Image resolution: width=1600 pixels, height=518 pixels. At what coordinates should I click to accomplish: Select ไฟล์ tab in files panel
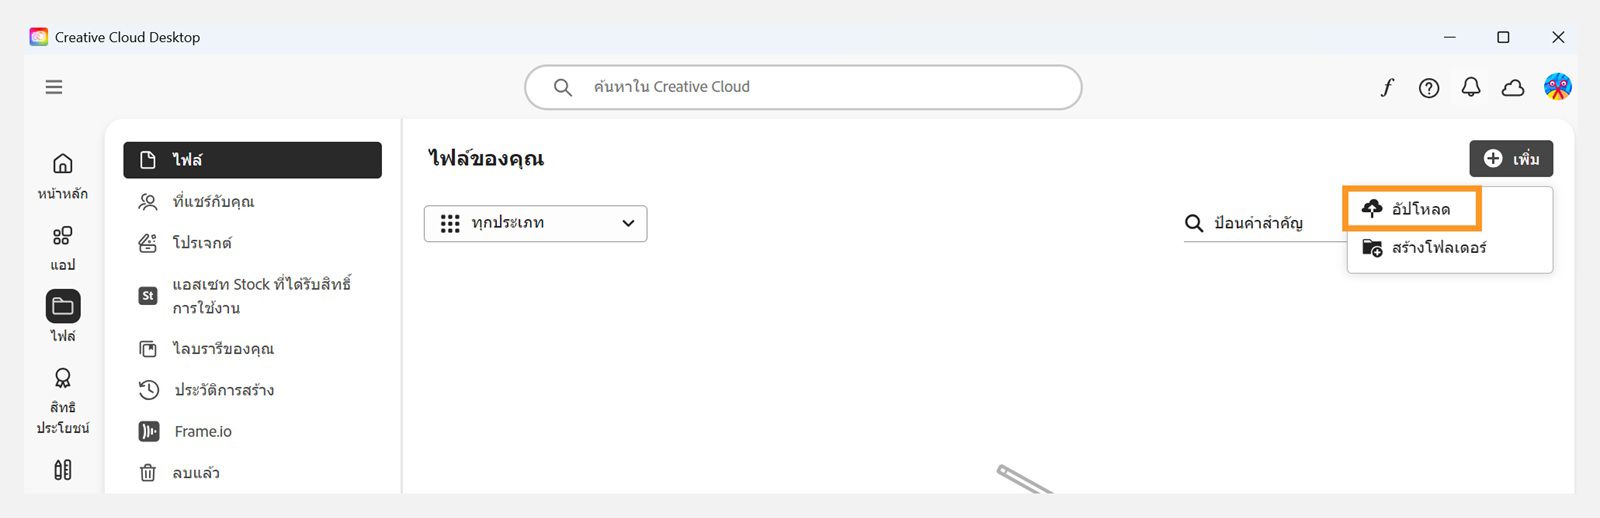(x=252, y=160)
